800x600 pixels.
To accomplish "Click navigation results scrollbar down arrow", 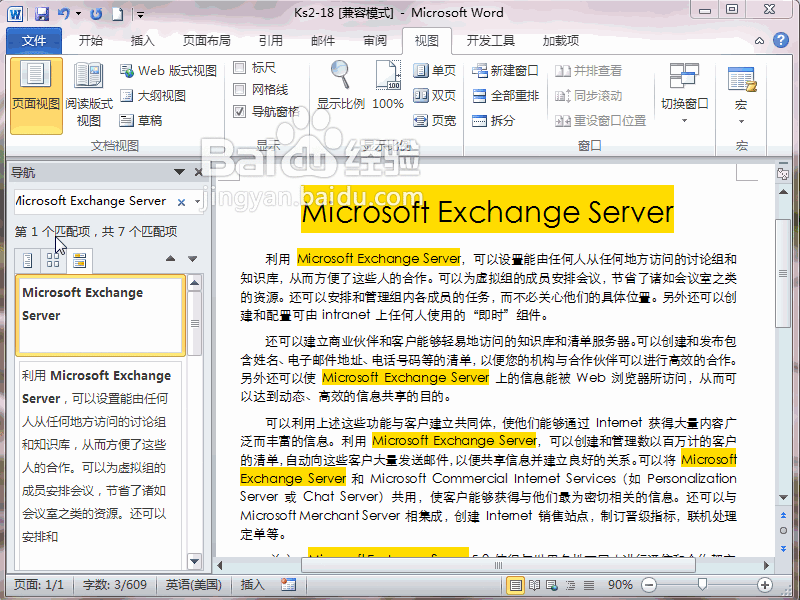I will coord(194,562).
